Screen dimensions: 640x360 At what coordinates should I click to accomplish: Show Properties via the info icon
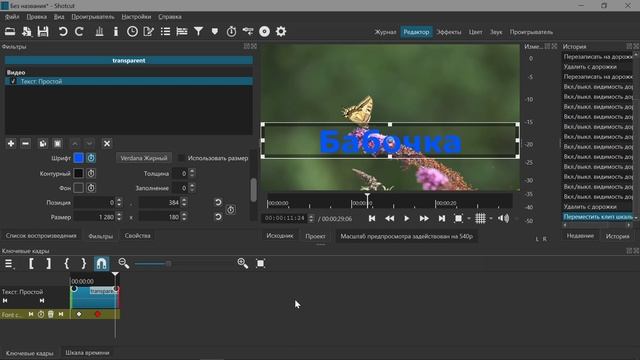coord(116,31)
